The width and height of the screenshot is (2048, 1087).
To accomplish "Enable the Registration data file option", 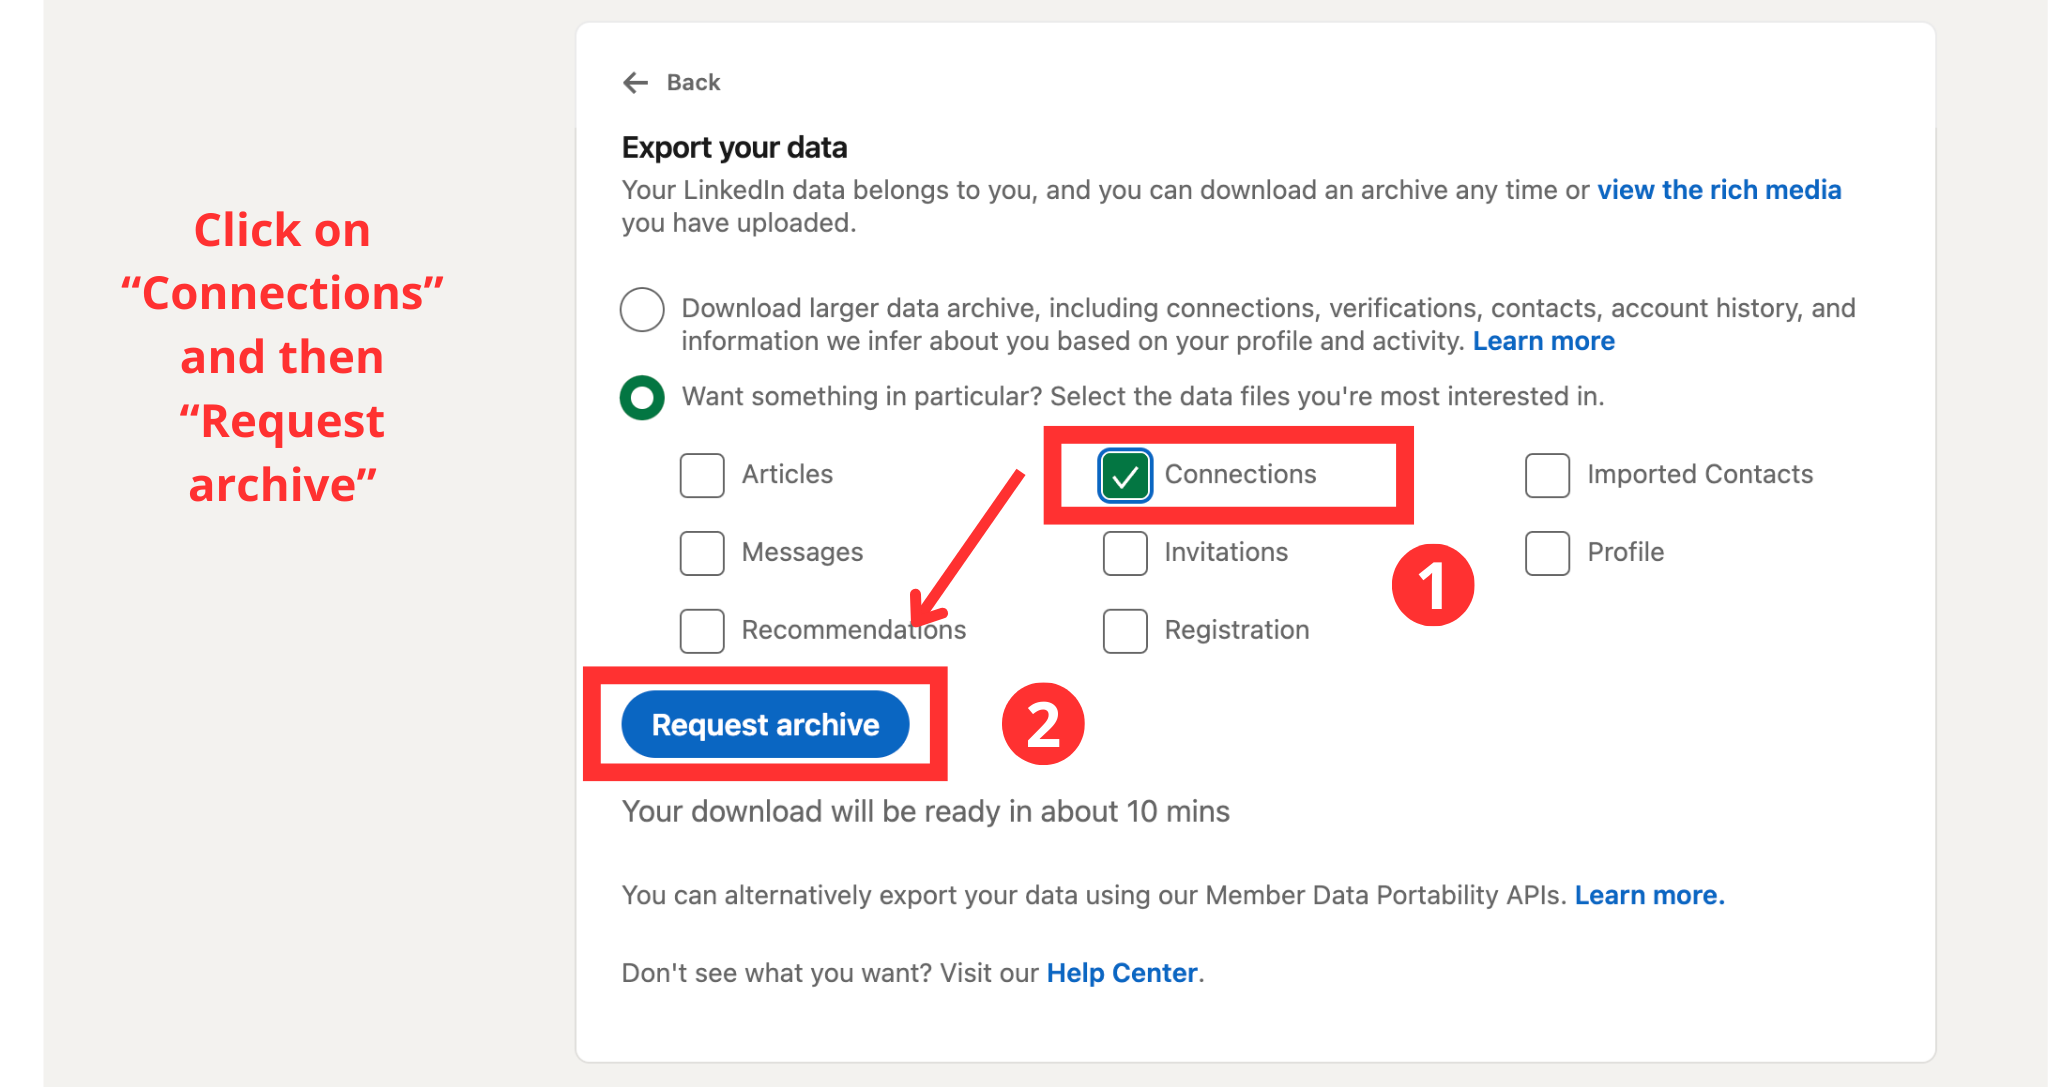I will (1124, 630).
